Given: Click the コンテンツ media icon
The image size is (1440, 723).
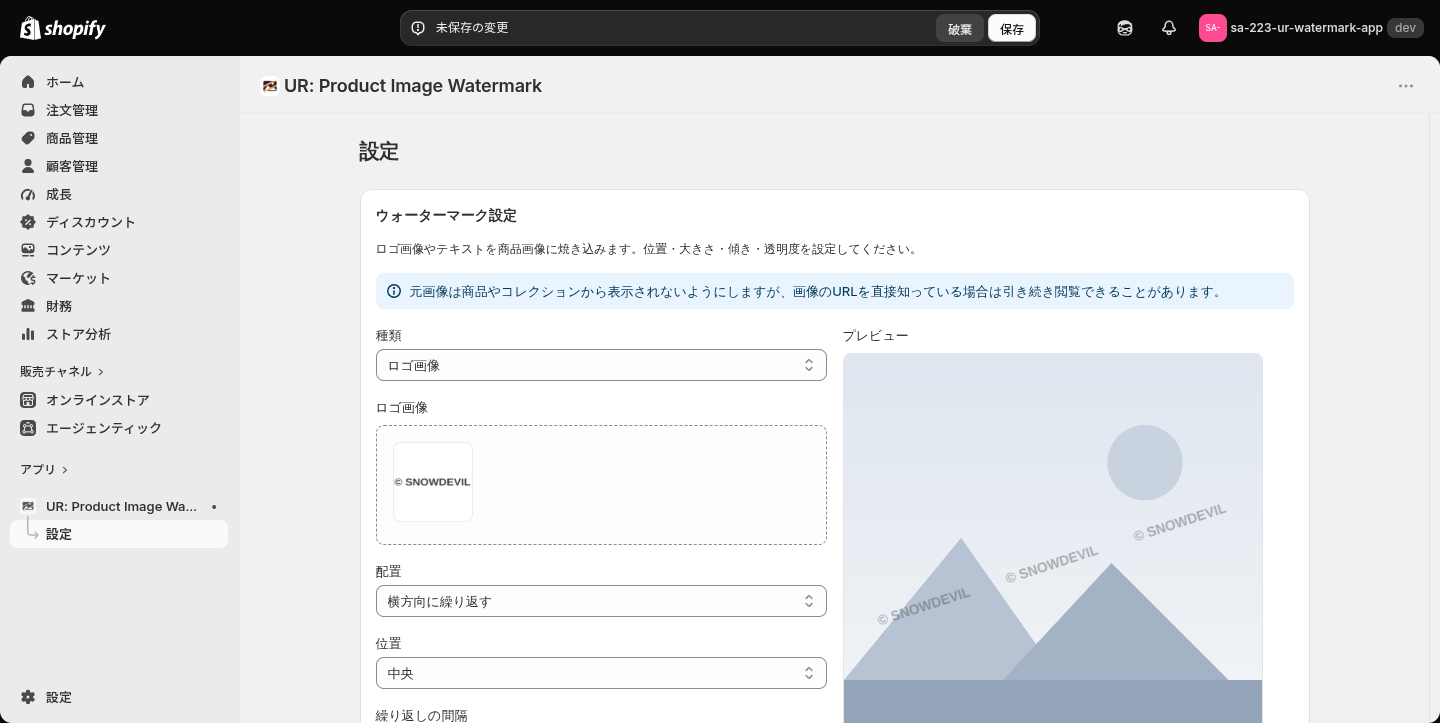Looking at the screenshot, I should coord(28,250).
